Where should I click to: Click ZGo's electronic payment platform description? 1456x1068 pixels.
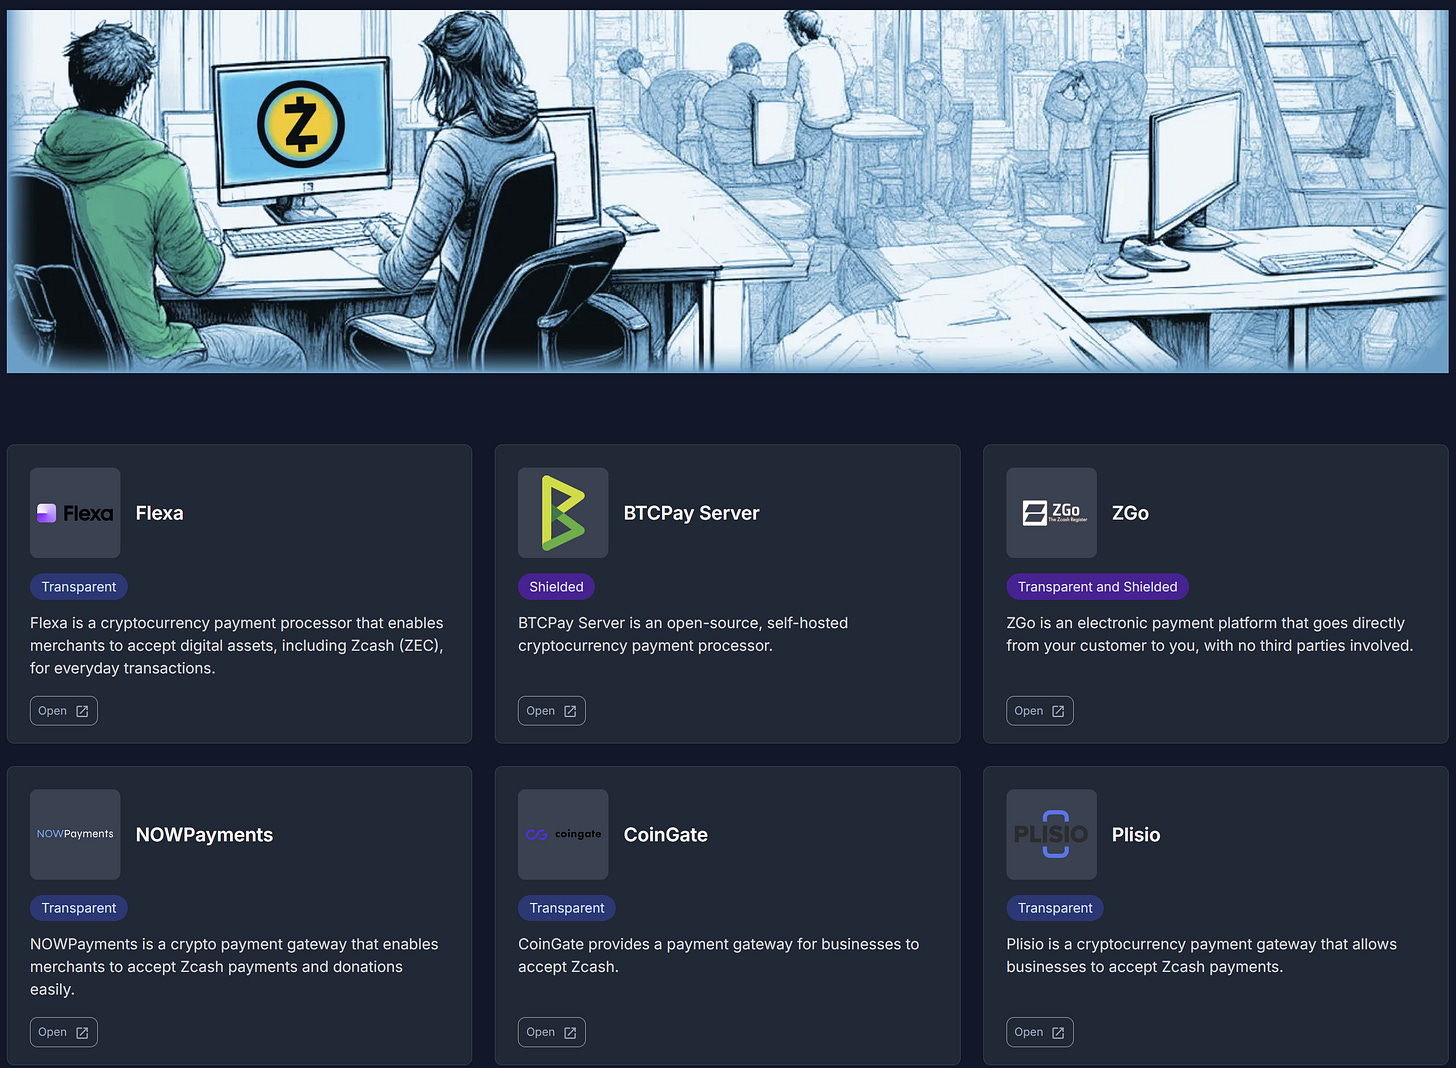coord(1210,634)
